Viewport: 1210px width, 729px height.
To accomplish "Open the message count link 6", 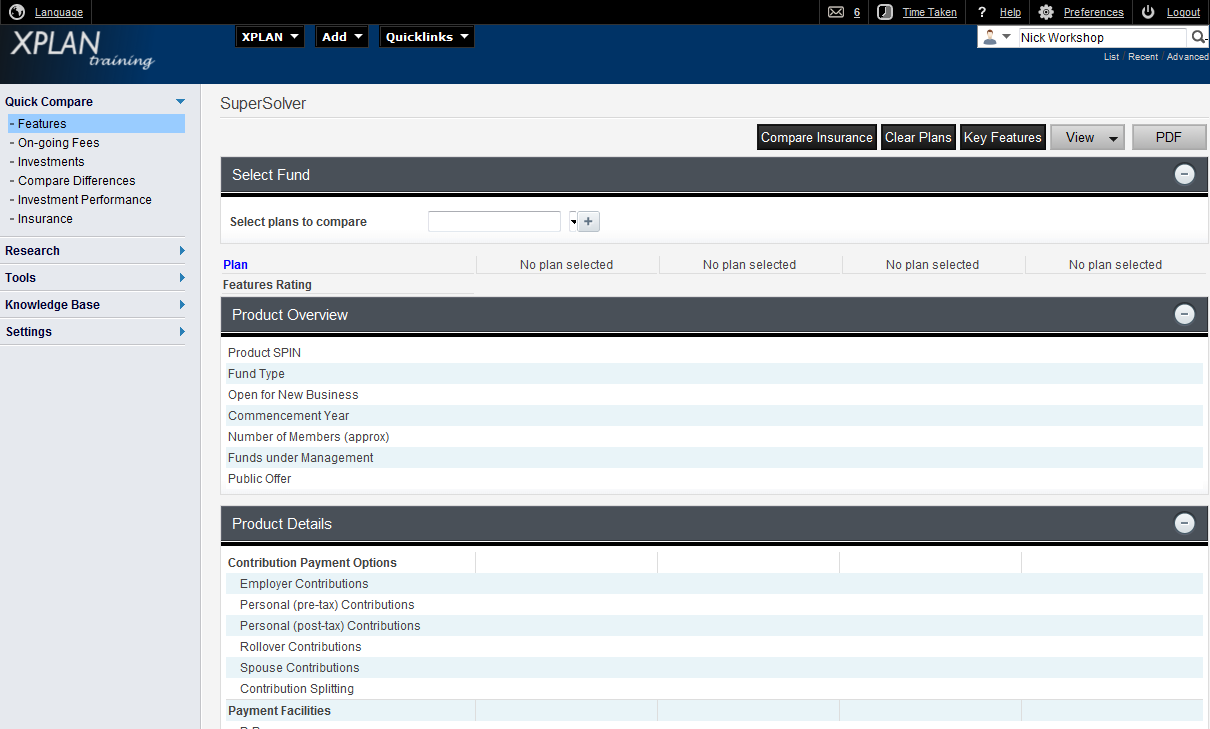I will (857, 12).
